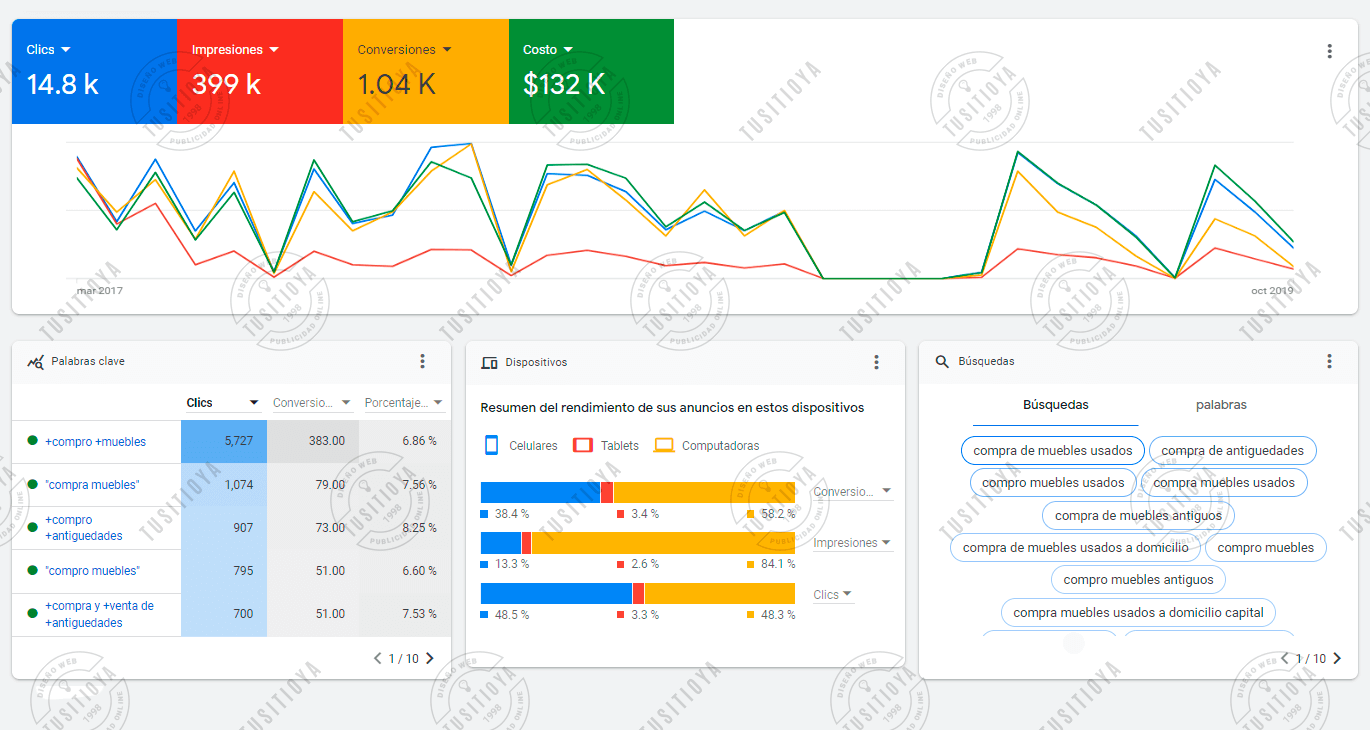Select search chip compra de antiguedades
Screen dimensions: 1370x730
tap(1232, 450)
